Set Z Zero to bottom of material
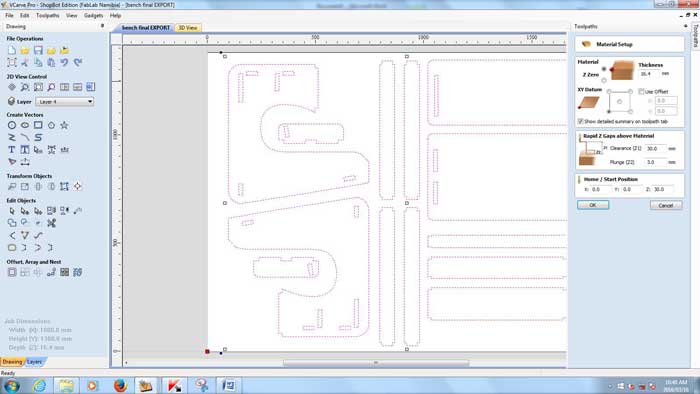700x394 pixels. [604, 80]
